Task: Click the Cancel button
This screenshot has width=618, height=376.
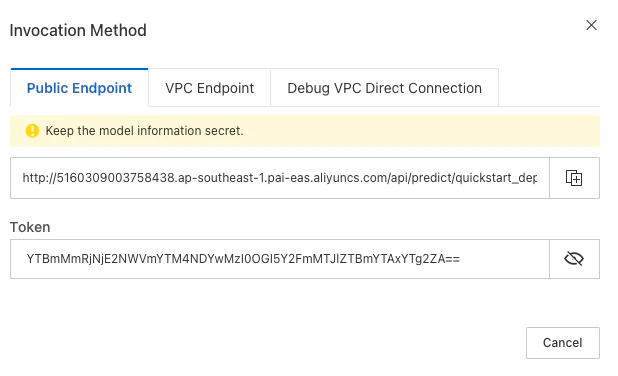Action: [563, 343]
